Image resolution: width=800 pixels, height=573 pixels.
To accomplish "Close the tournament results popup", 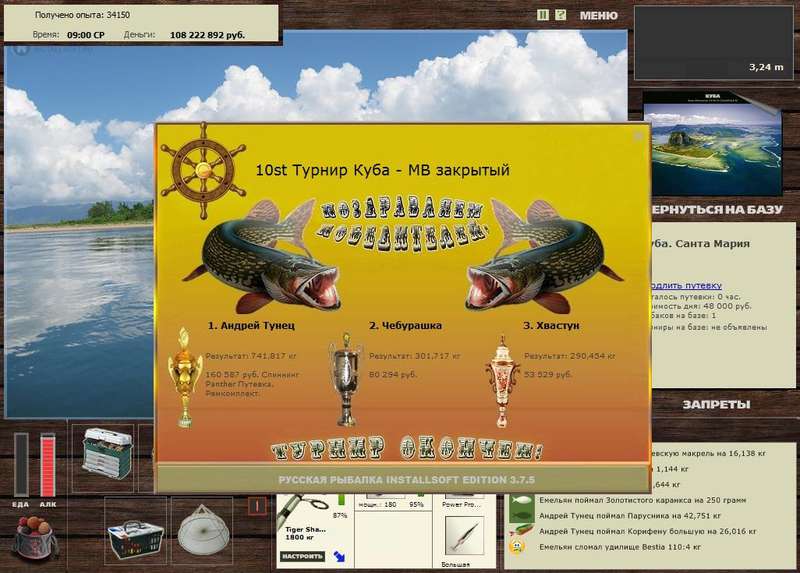I will pyautogui.click(x=638, y=136).
